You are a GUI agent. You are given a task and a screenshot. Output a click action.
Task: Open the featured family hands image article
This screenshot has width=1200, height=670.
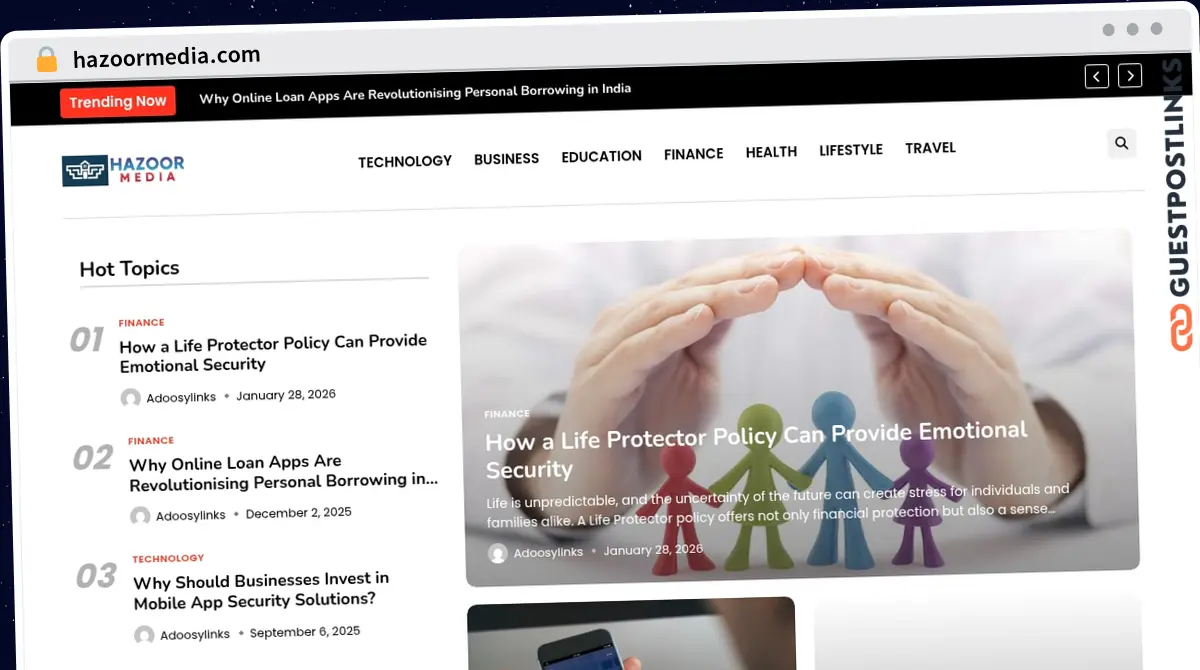tap(798, 405)
